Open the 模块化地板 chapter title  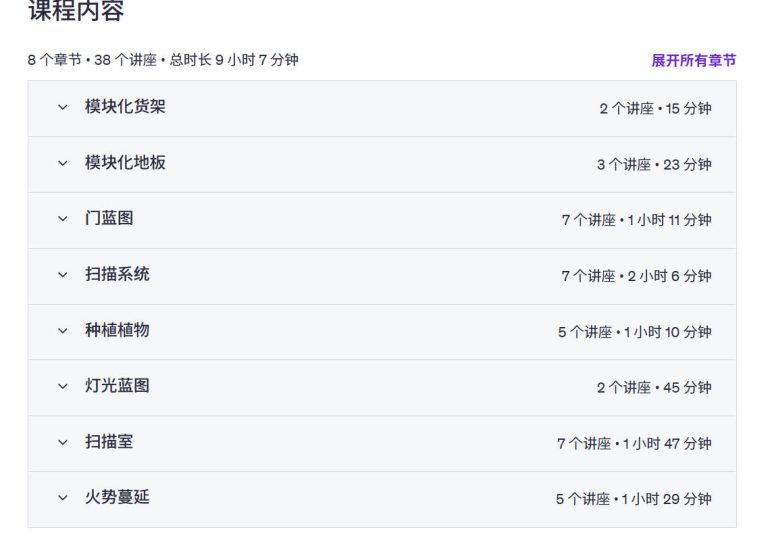pos(125,163)
